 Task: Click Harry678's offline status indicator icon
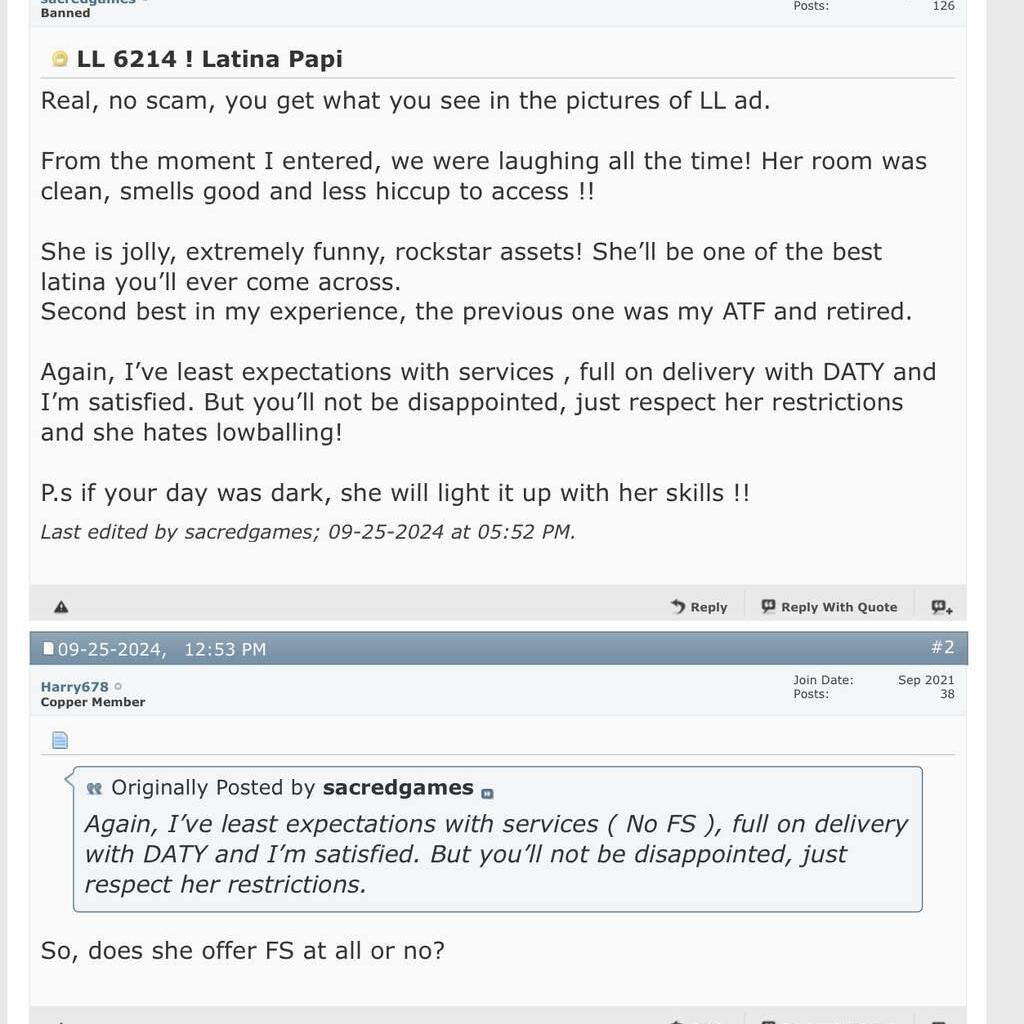pos(118,686)
